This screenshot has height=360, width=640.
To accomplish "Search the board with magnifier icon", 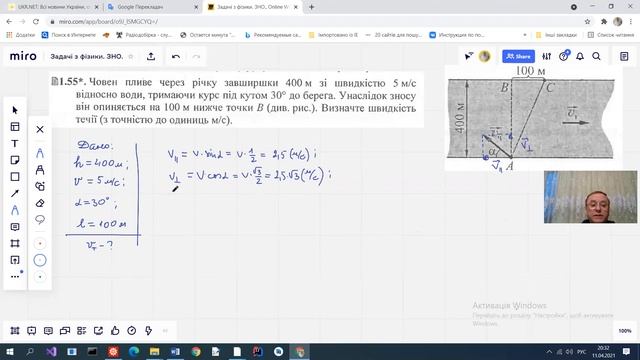I will pos(596,56).
